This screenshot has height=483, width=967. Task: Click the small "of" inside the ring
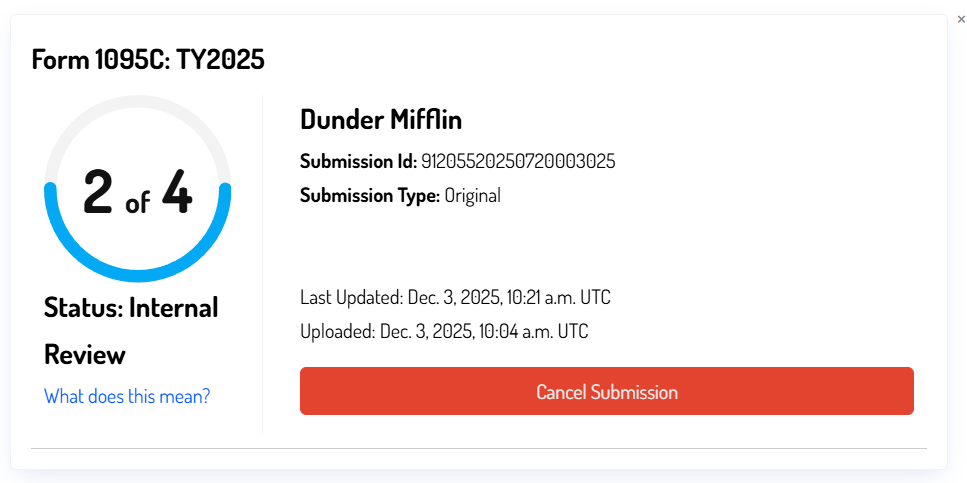pyautogui.click(x=138, y=203)
